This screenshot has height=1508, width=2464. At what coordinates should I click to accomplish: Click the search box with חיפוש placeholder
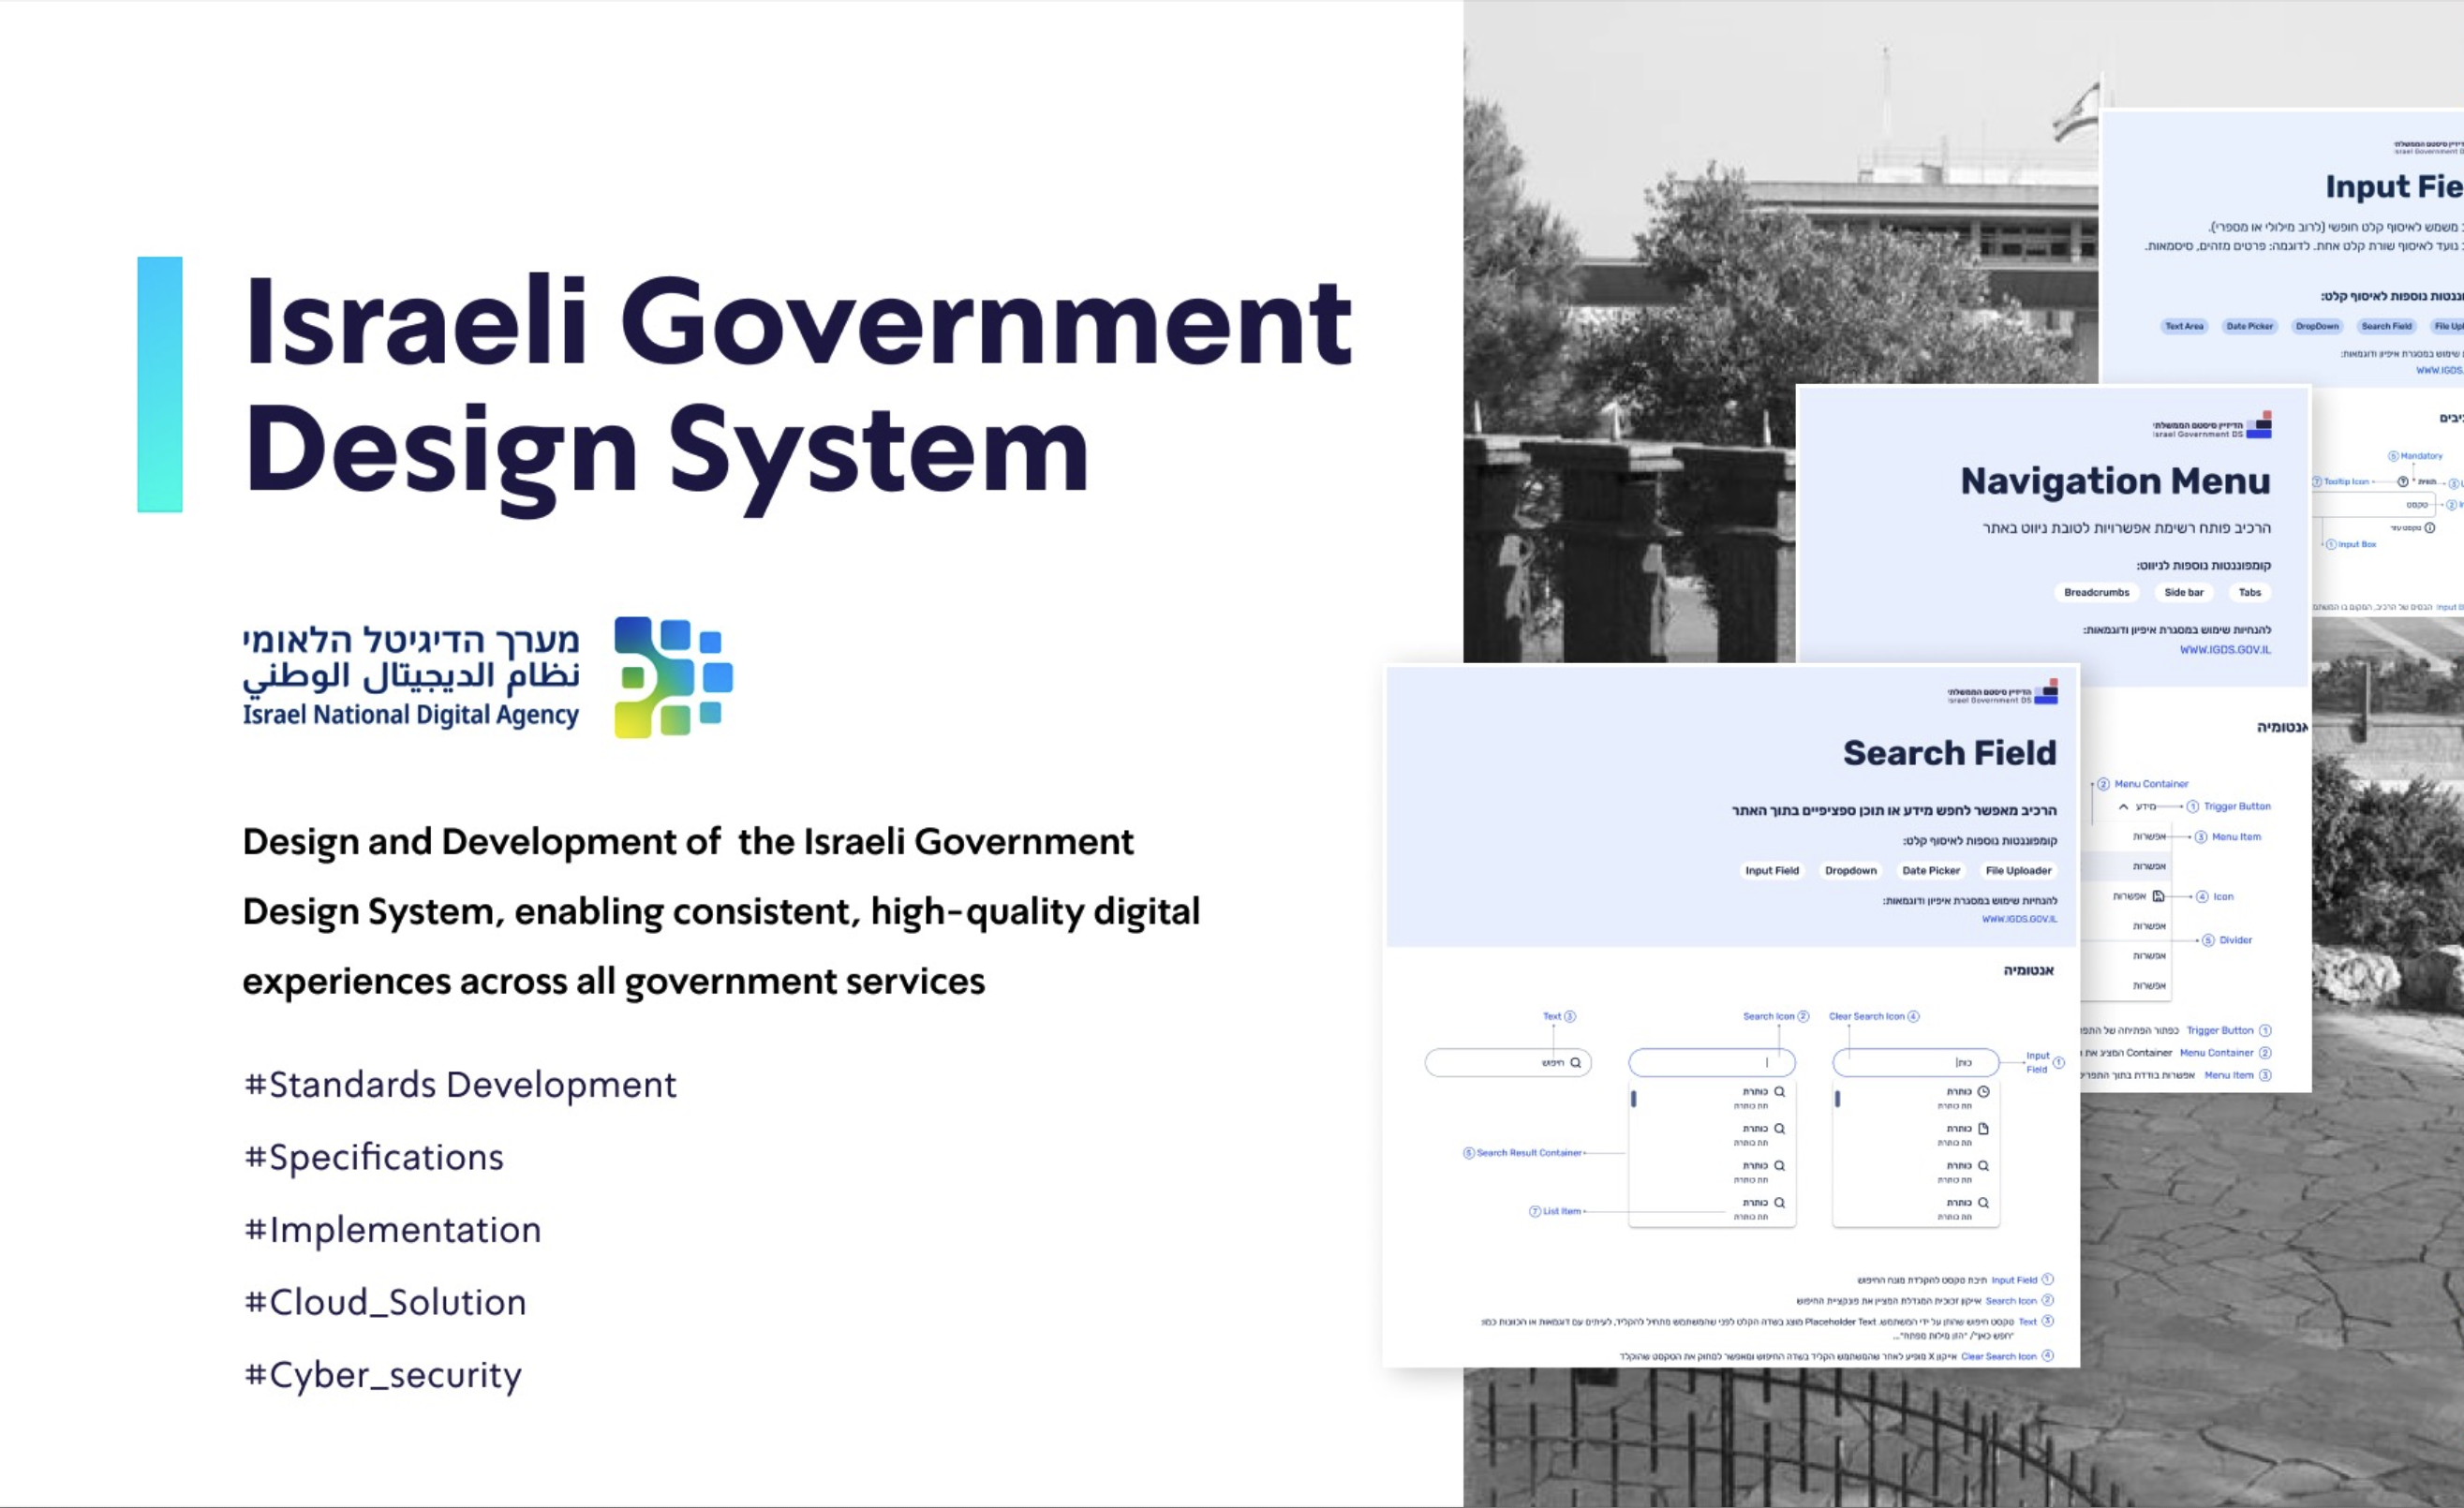pos(1508,1062)
